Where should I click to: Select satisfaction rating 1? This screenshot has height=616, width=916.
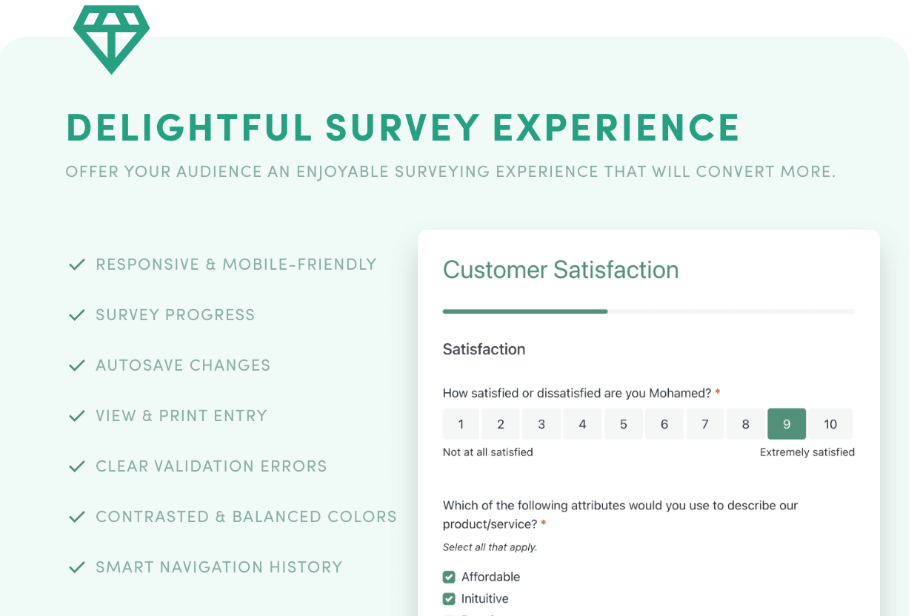point(461,424)
